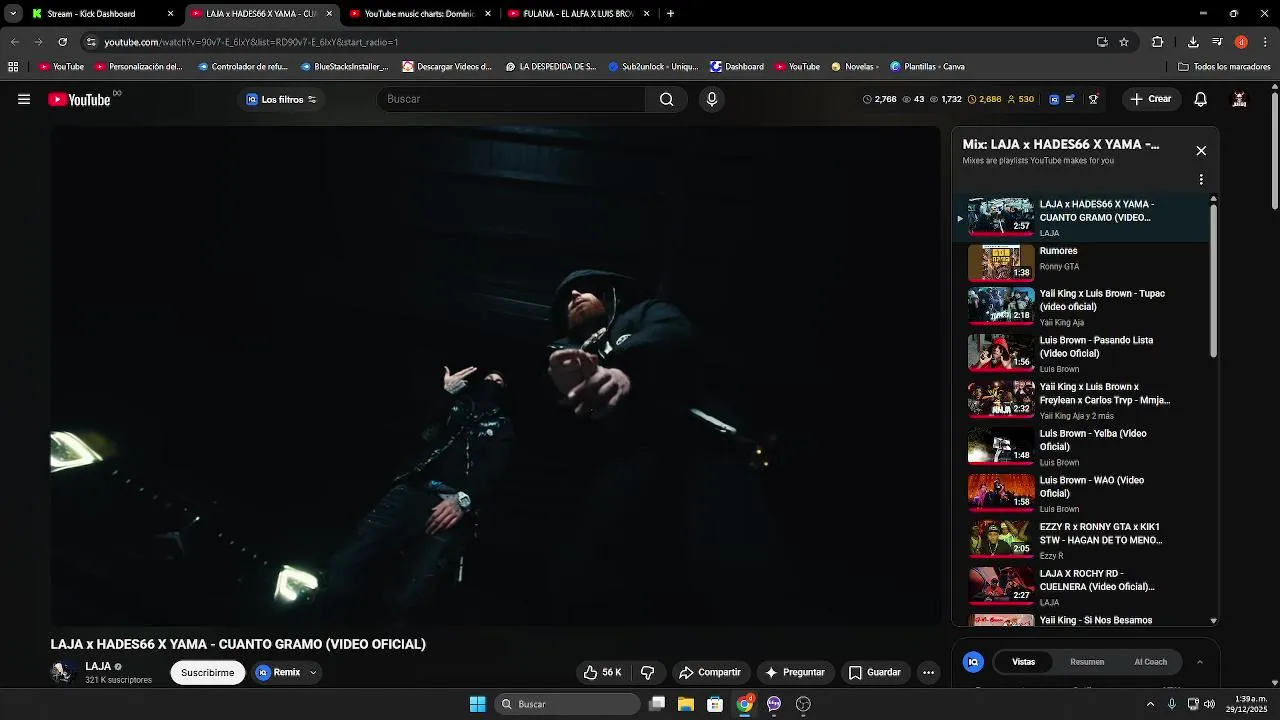Screen dimensions: 1280x720
Task: Open Mix playlist three-dot options
Action: (x=1201, y=180)
